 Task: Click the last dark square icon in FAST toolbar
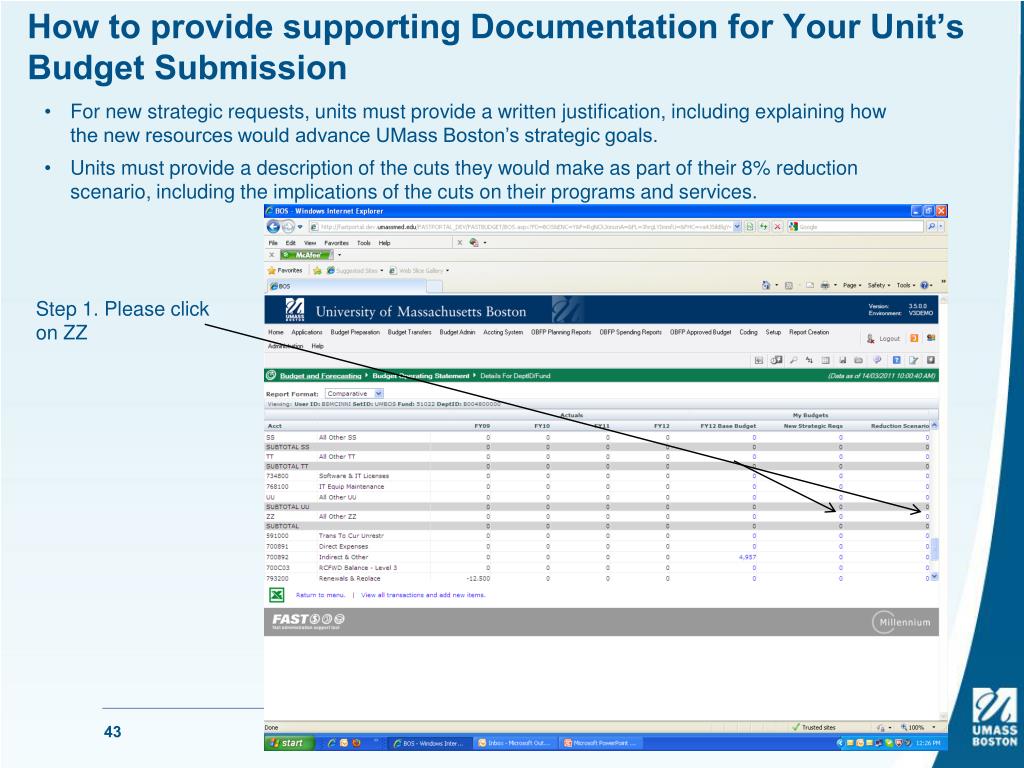coord(931,360)
